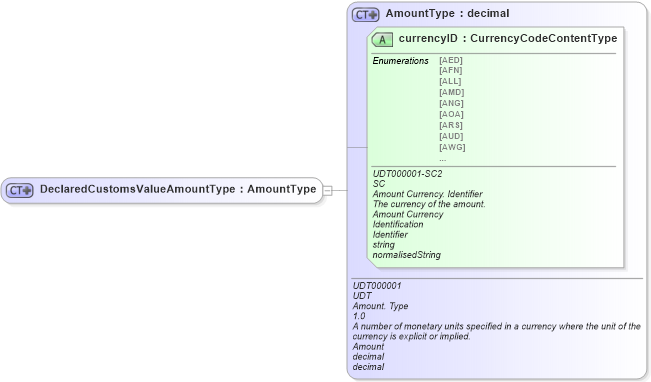Screen dimensions: 651x382
Task: Select enumeration value [ANG]
Action: (x=452, y=103)
